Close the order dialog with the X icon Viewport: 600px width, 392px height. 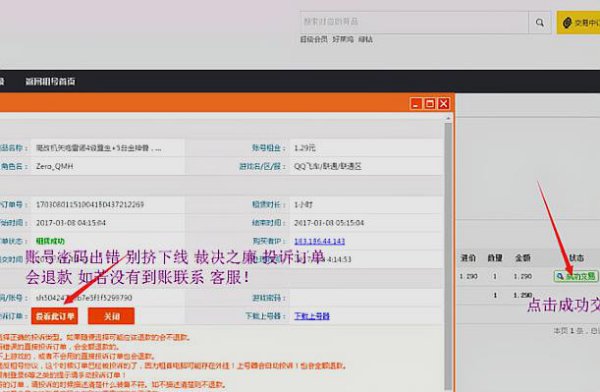click(x=443, y=104)
